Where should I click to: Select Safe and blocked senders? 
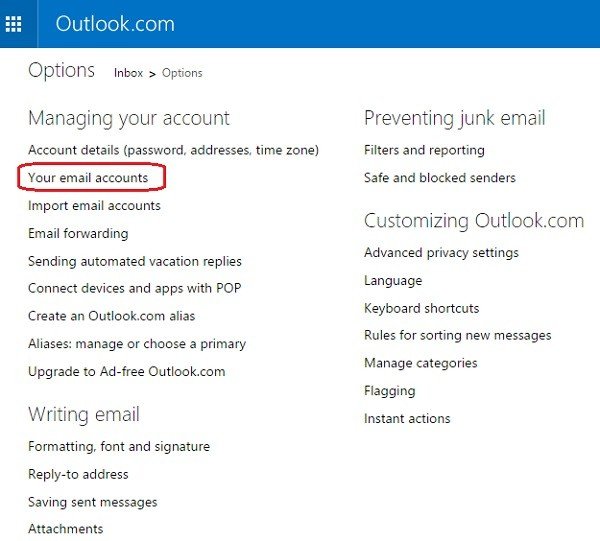tap(440, 178)
